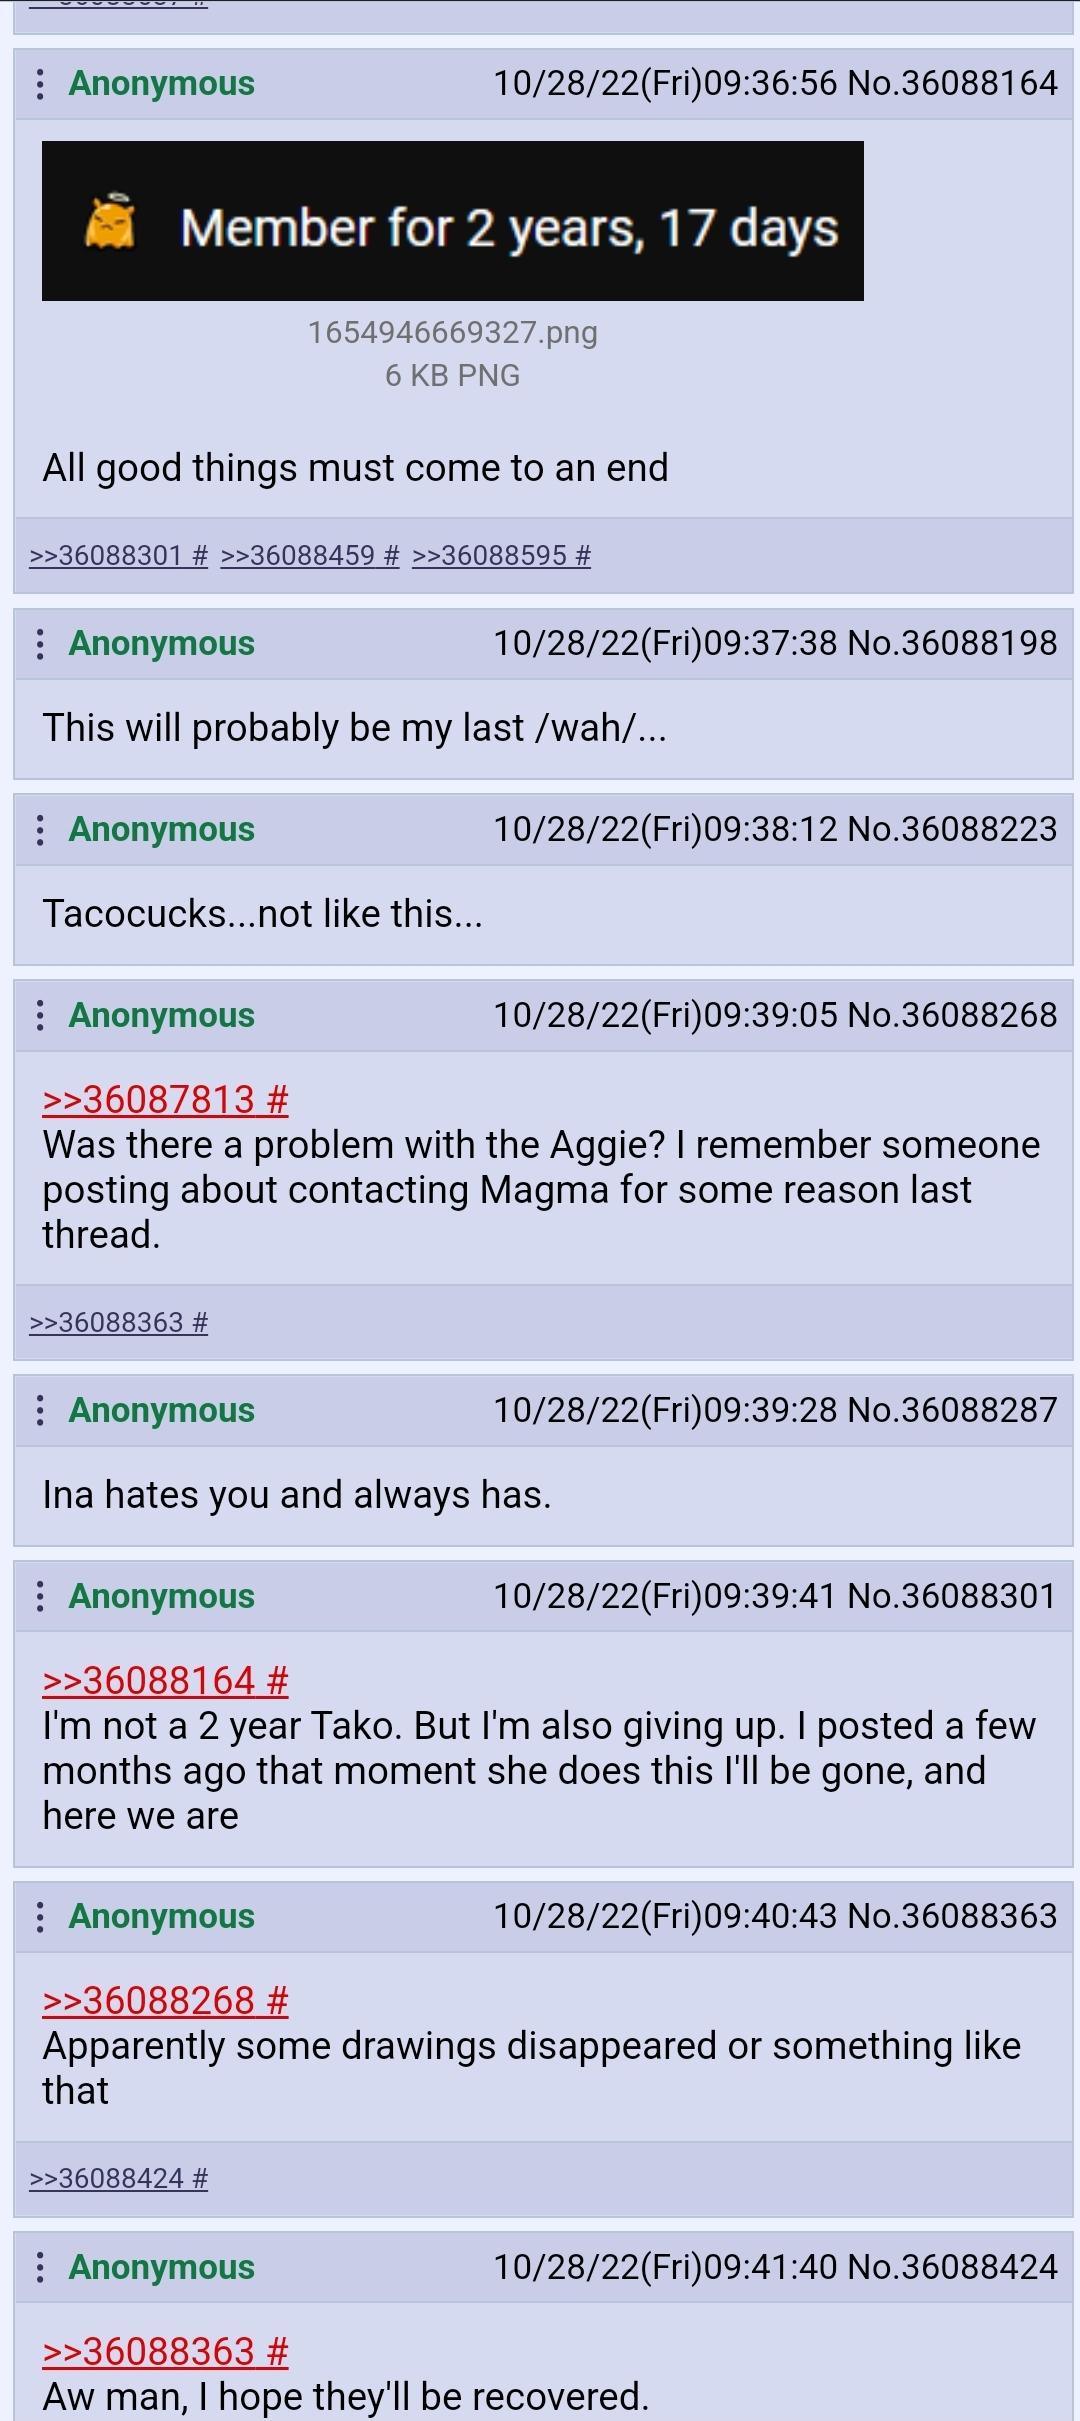Follow backlink >>36088595 under first post
The image size is (1080, 2421).
pos(501,555)
